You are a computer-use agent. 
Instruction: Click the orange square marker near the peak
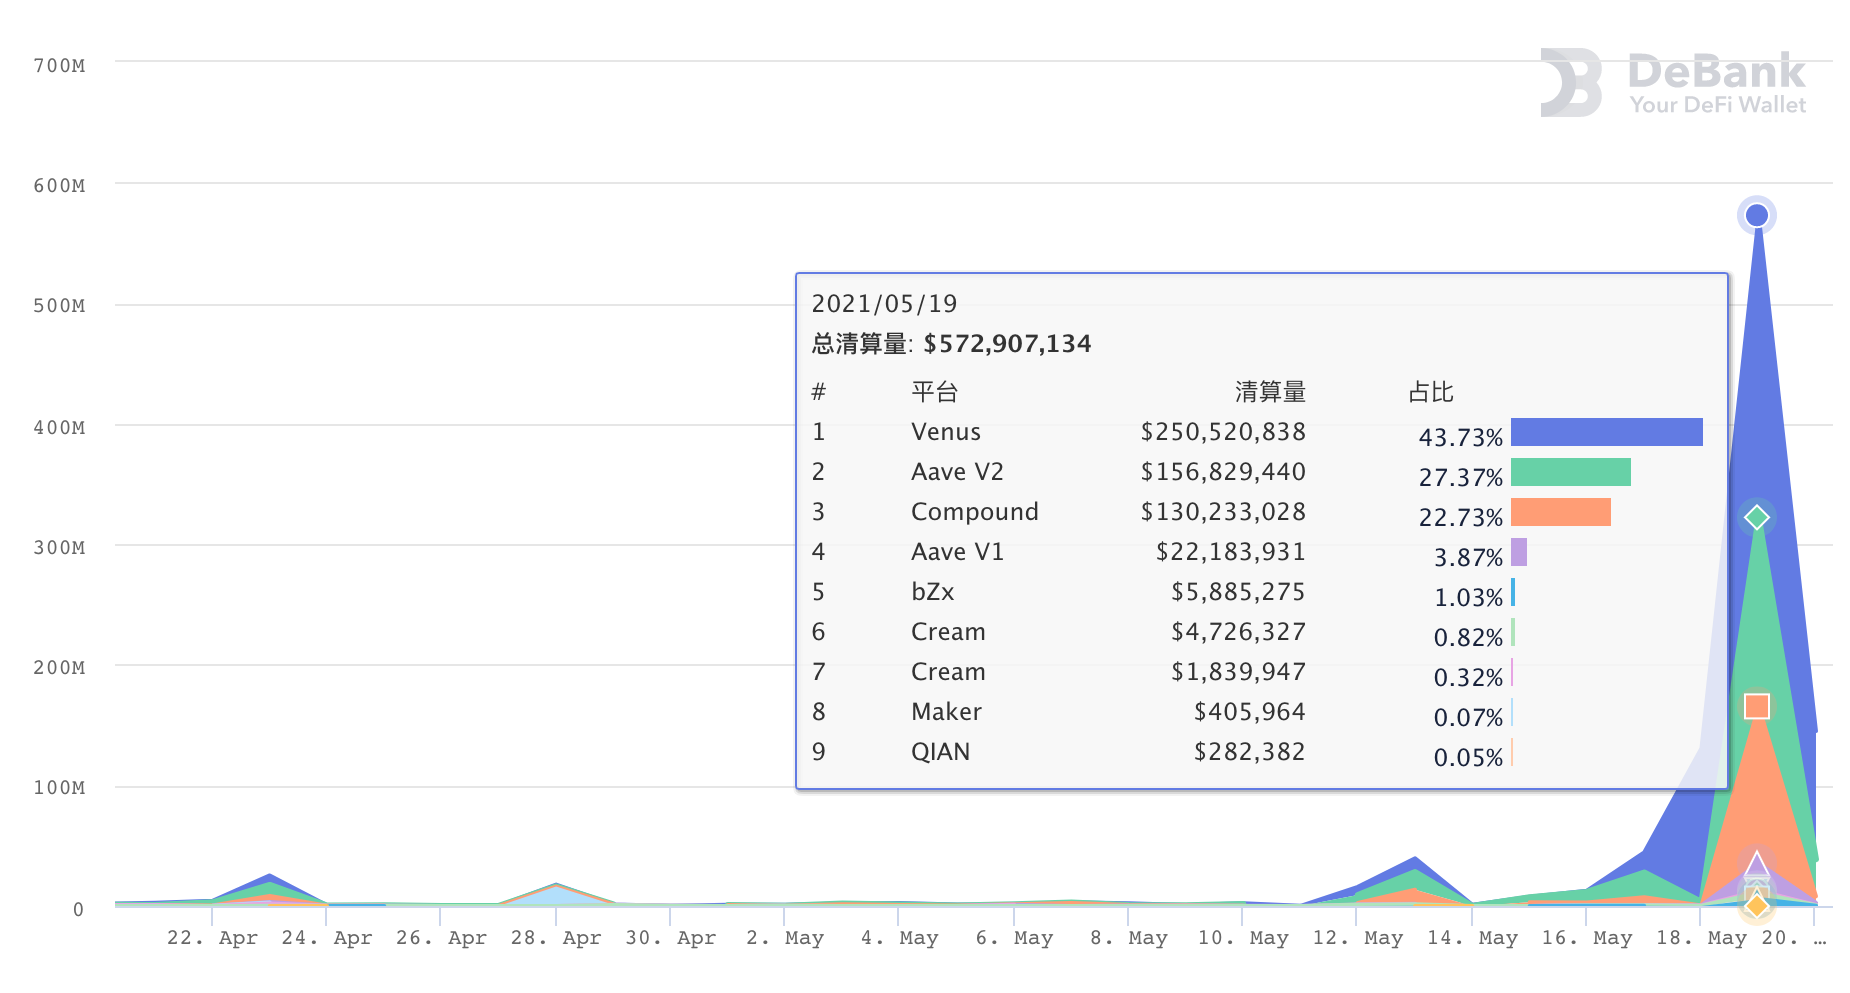tap(1755, 705)
